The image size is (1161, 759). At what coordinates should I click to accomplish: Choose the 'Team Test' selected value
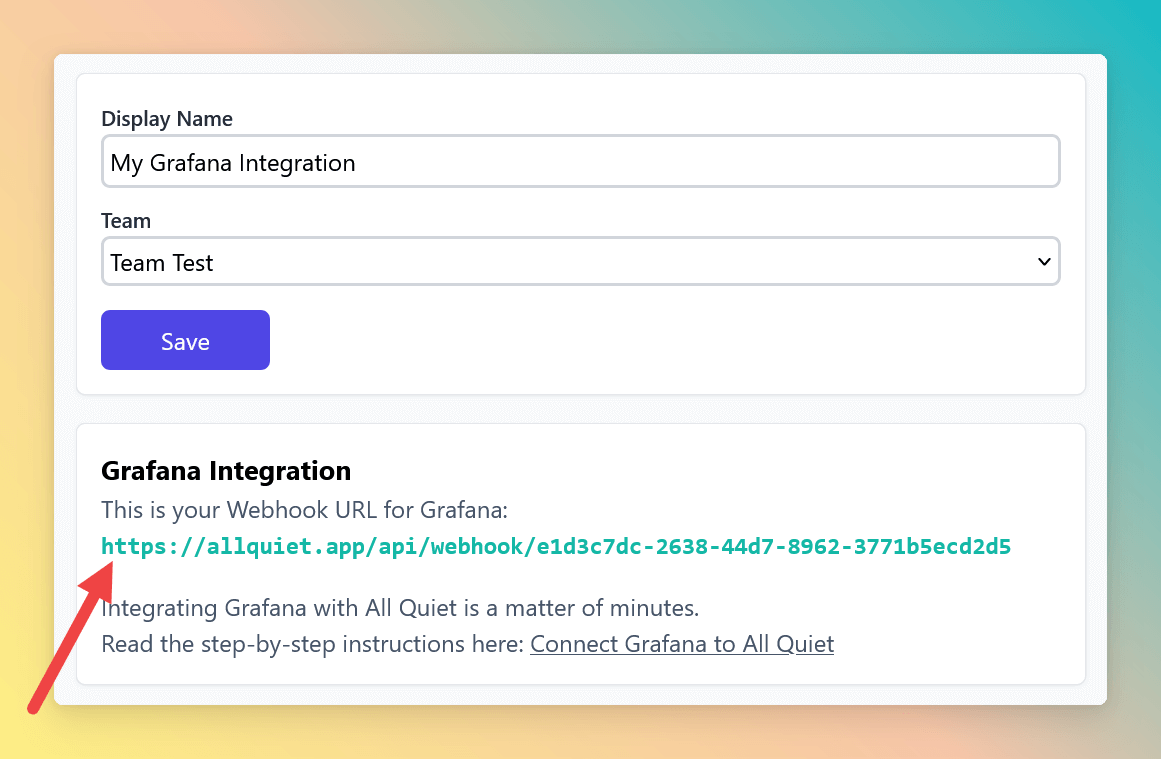[161, 263]
